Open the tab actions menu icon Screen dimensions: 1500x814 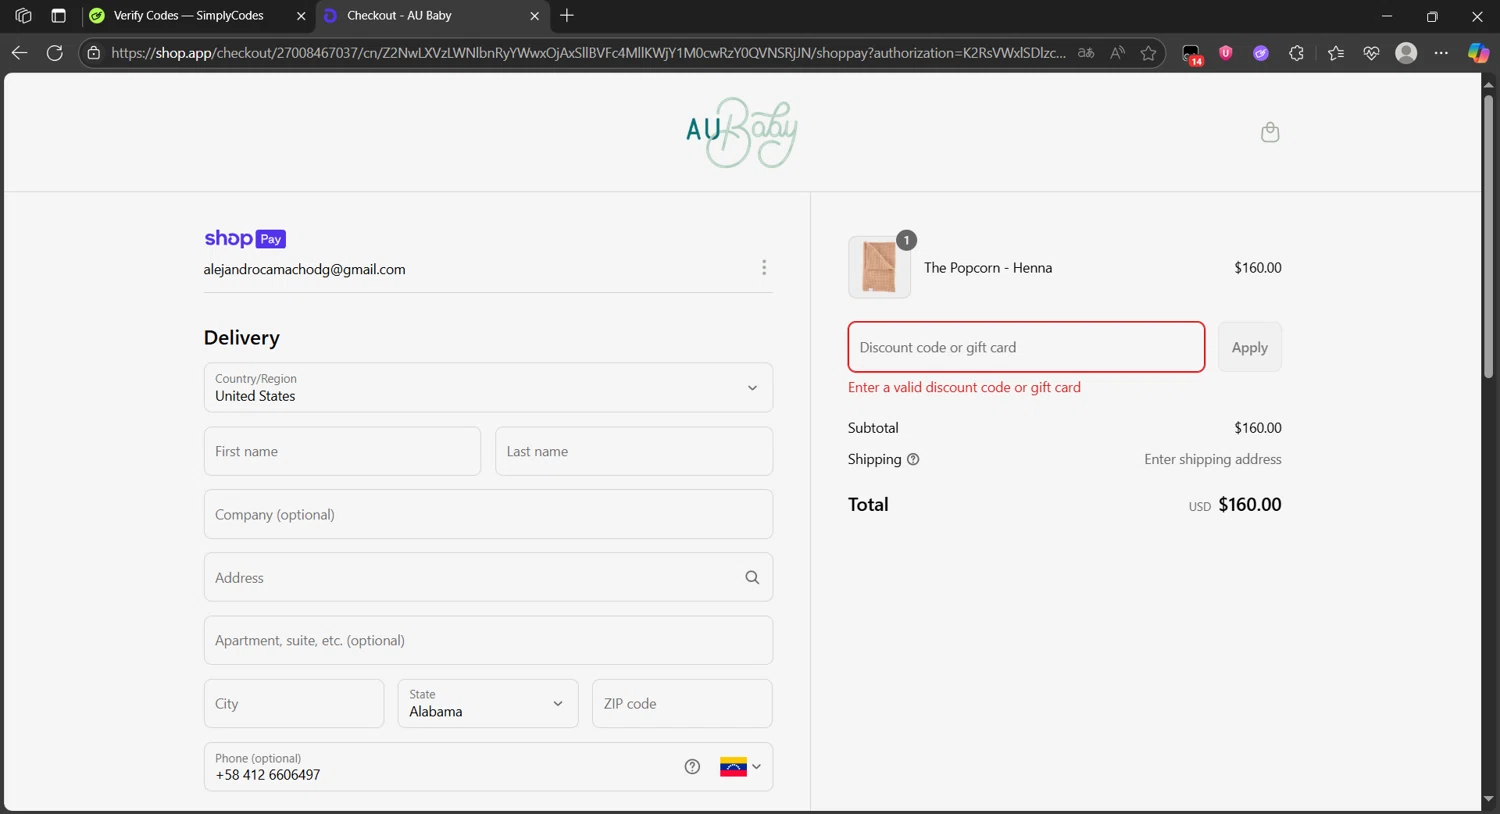tap(58, 16)
